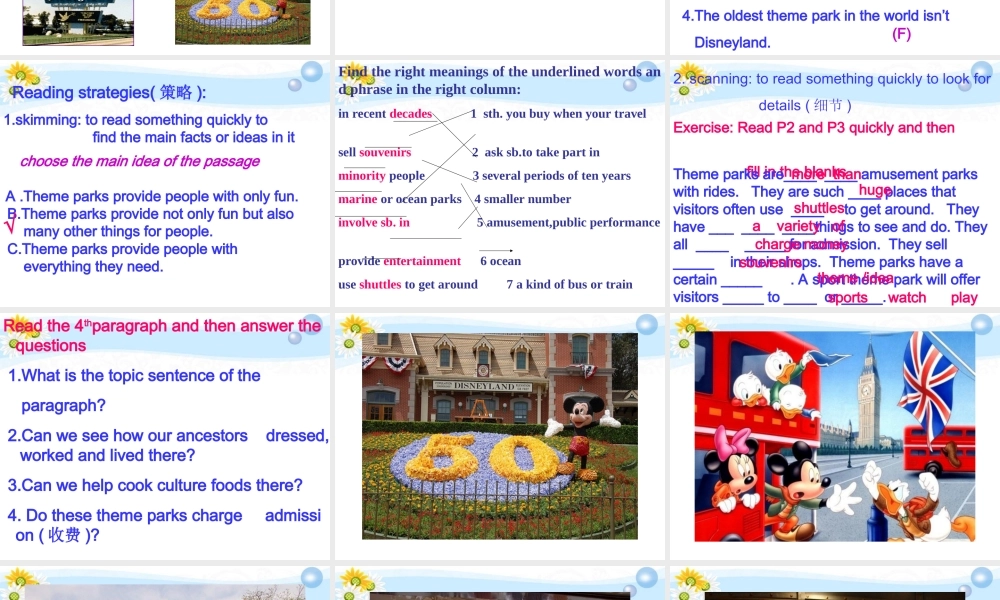The image size is (1000, 600).
Task: Click the '(F)' answer mark
Action: pyautogui.click(x=901, y=34)
